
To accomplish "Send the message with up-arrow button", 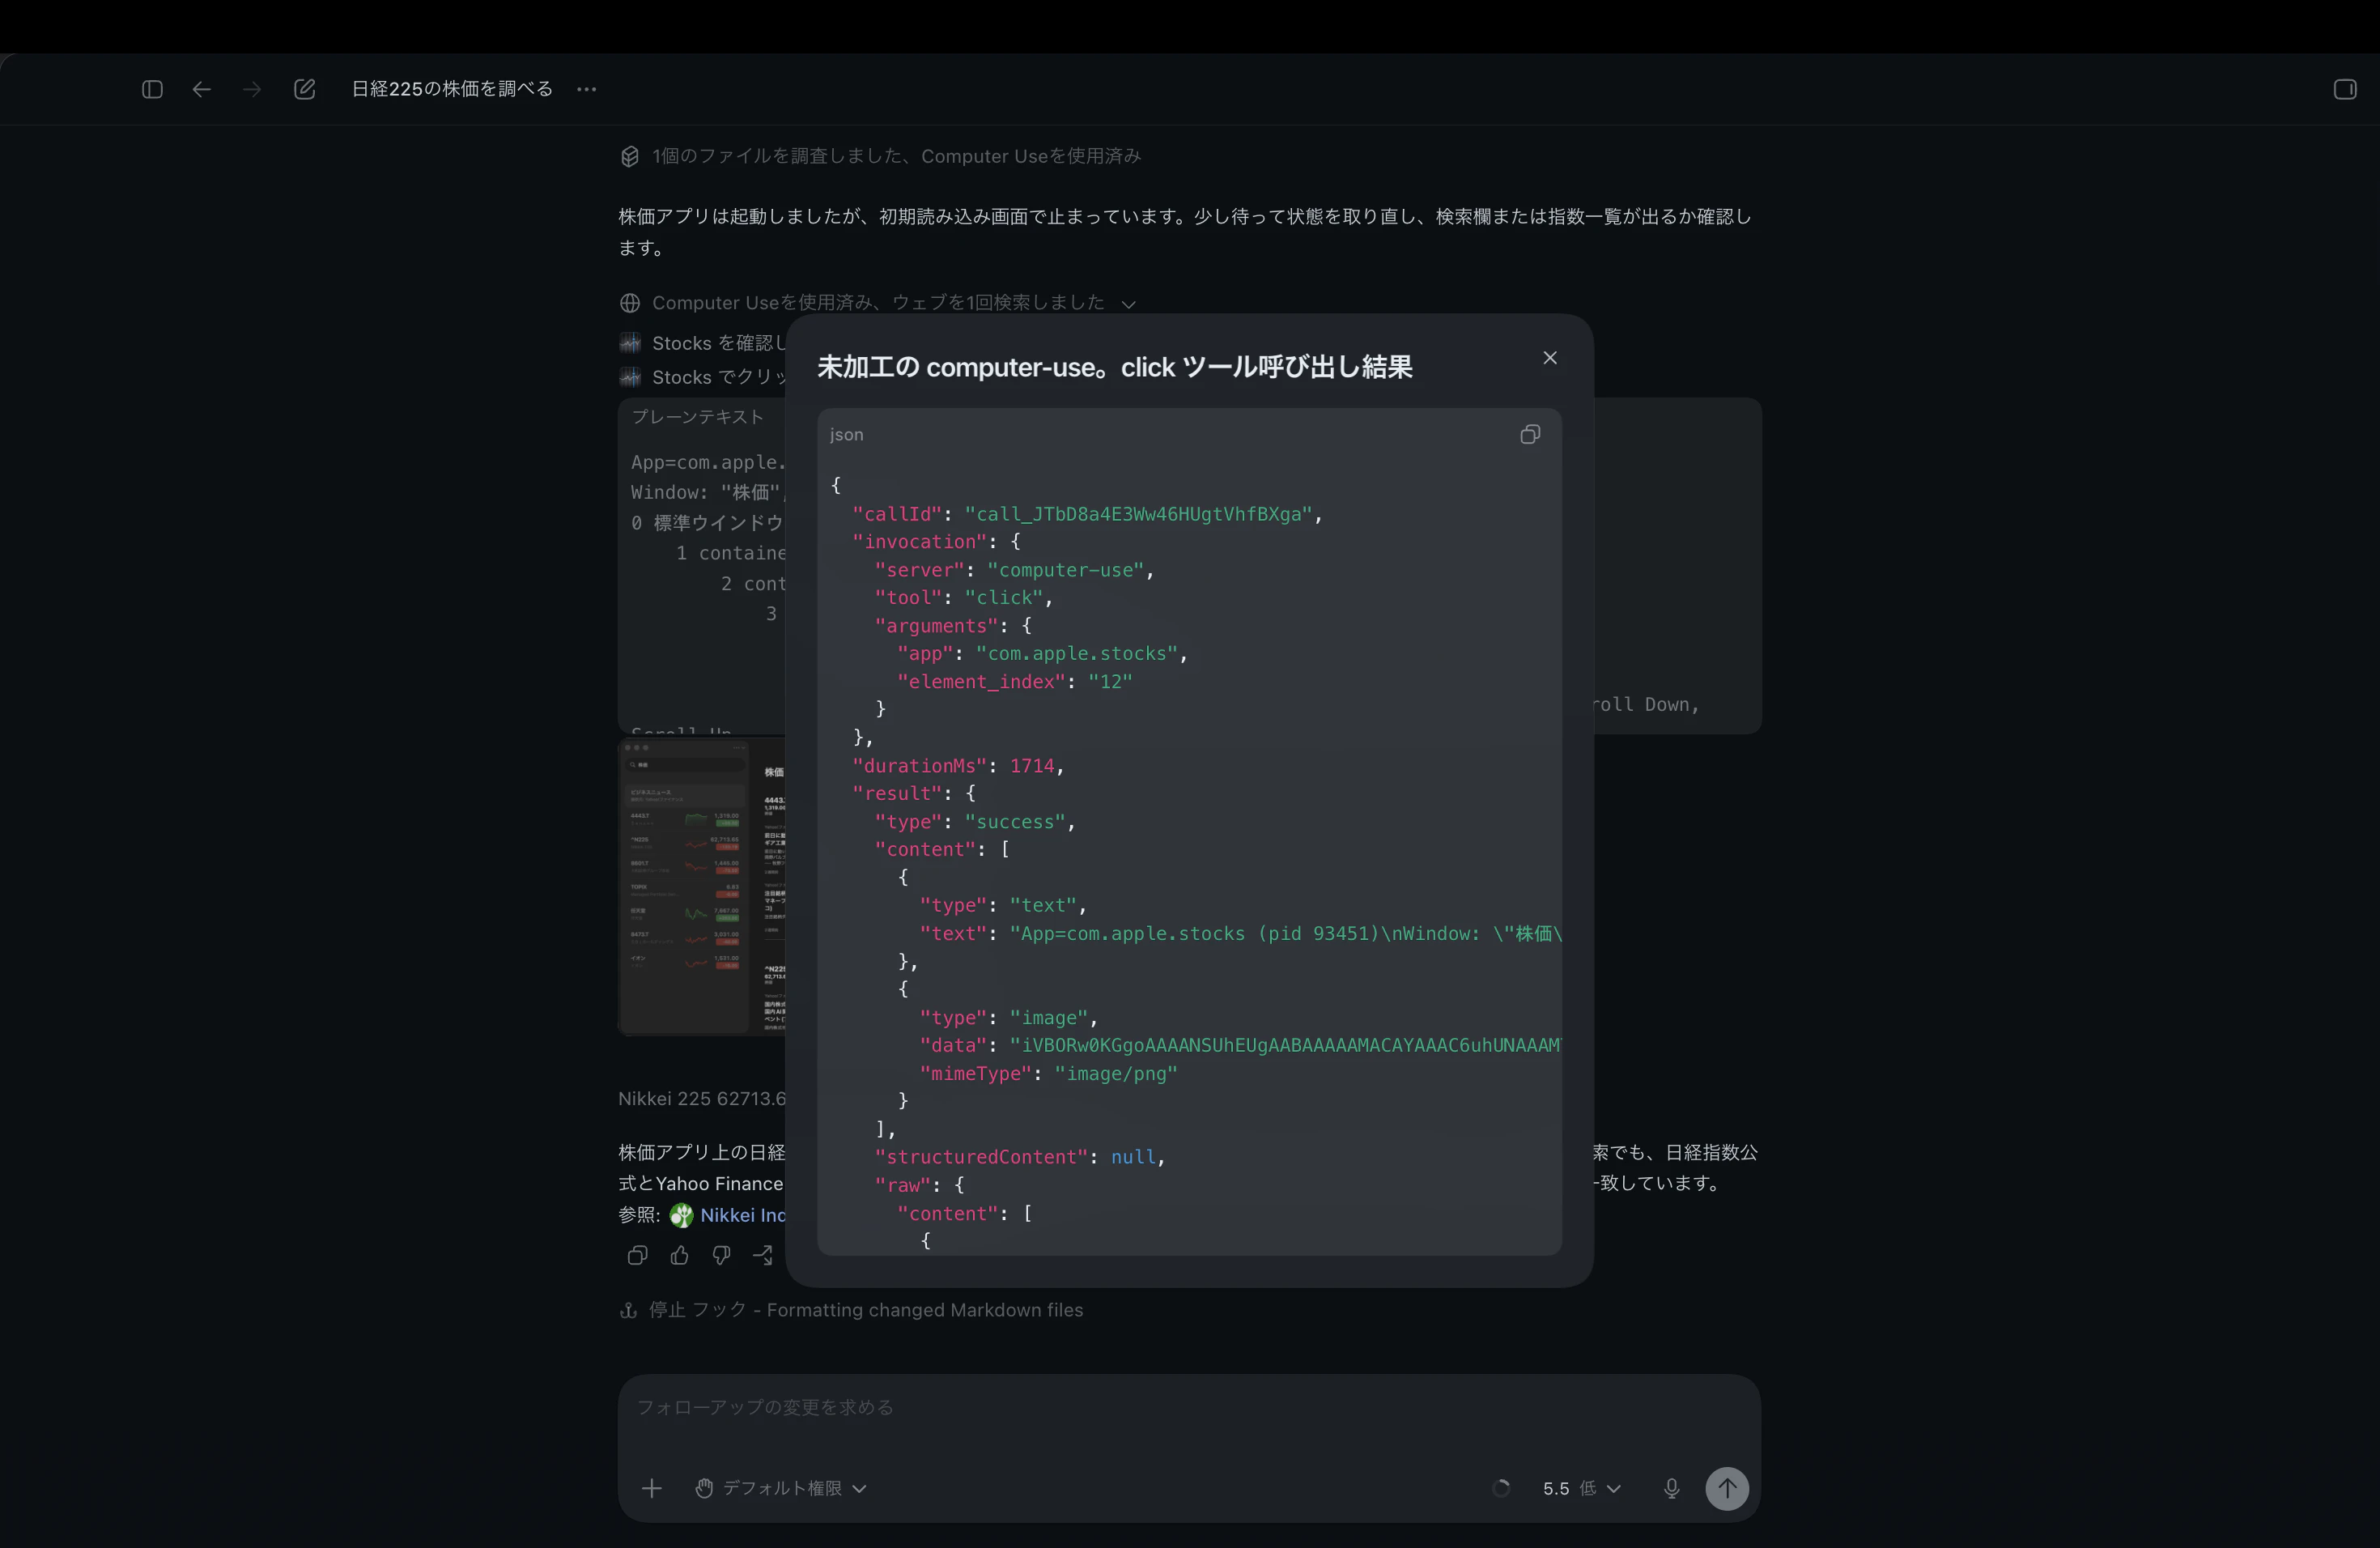I will tap(1727, 1488).
